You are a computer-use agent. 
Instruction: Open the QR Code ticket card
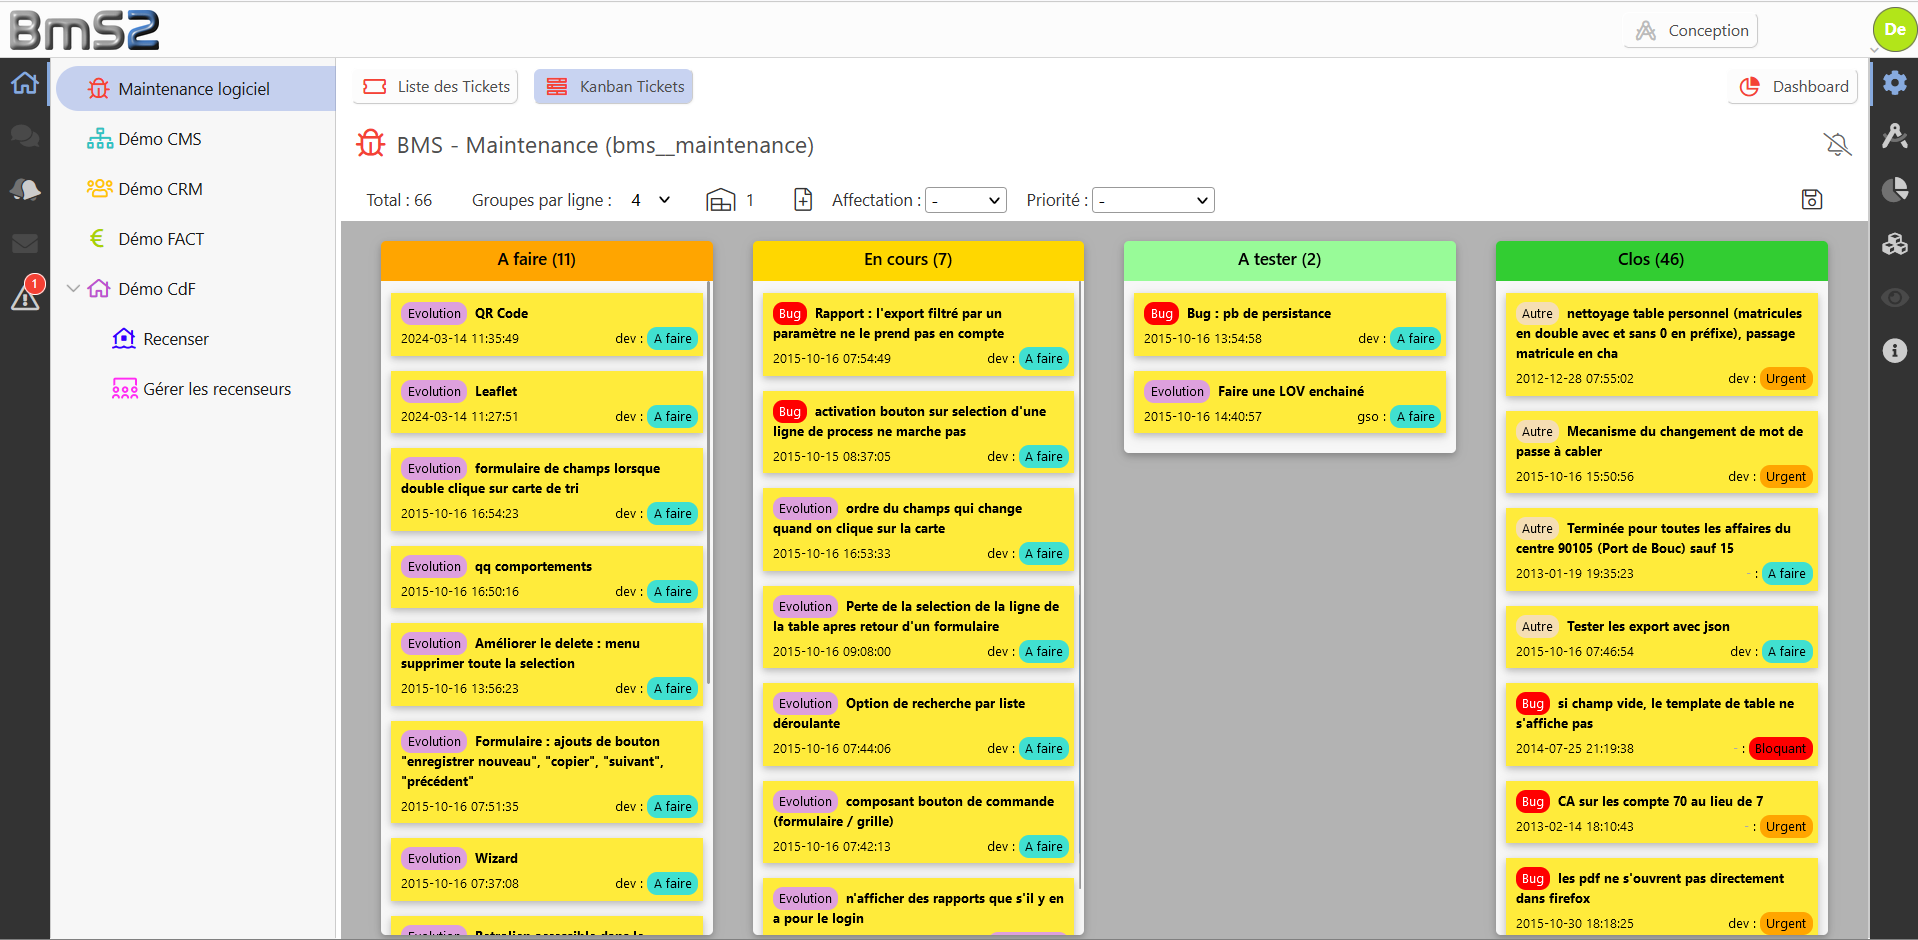(x=546, y=325)
